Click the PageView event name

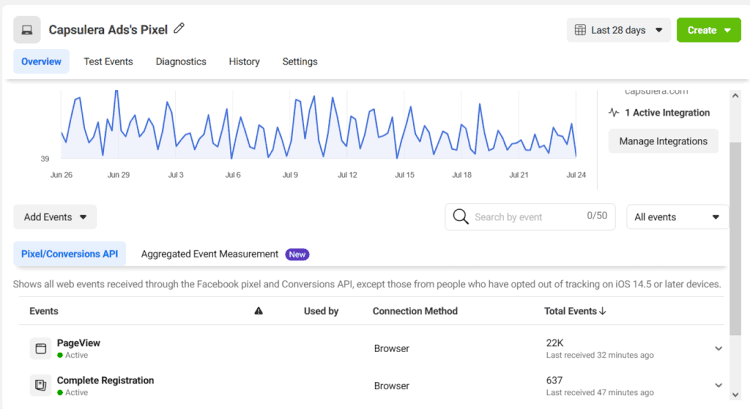coord(78,343)
